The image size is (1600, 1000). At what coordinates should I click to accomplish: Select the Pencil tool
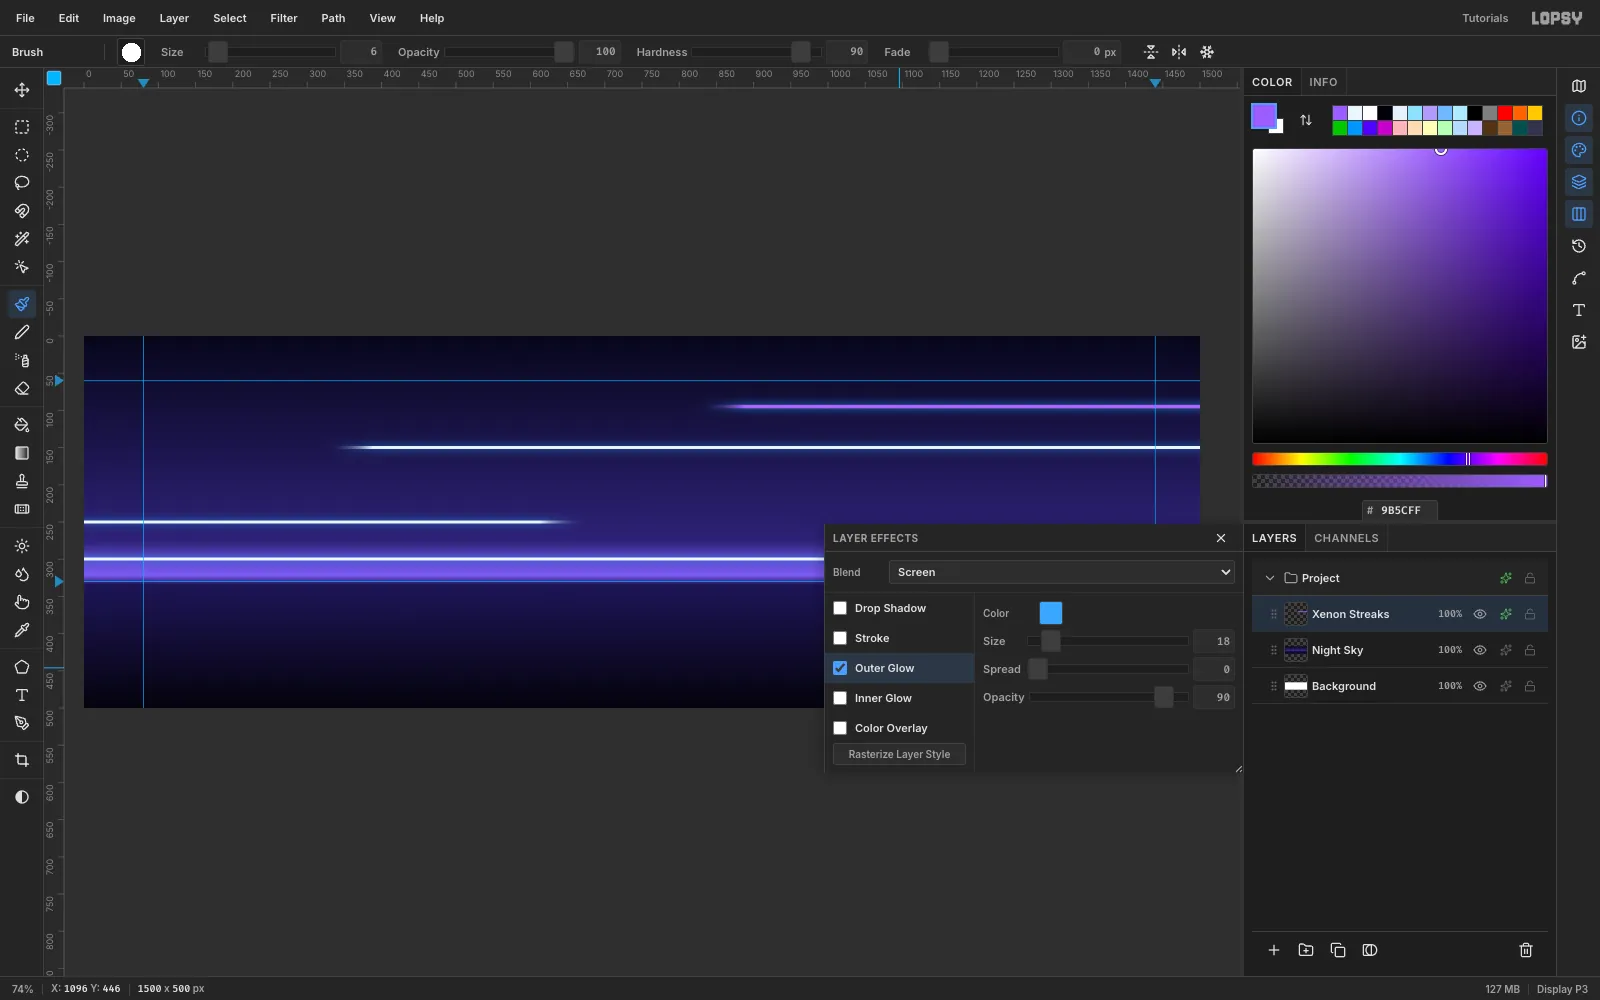(22, 332)
